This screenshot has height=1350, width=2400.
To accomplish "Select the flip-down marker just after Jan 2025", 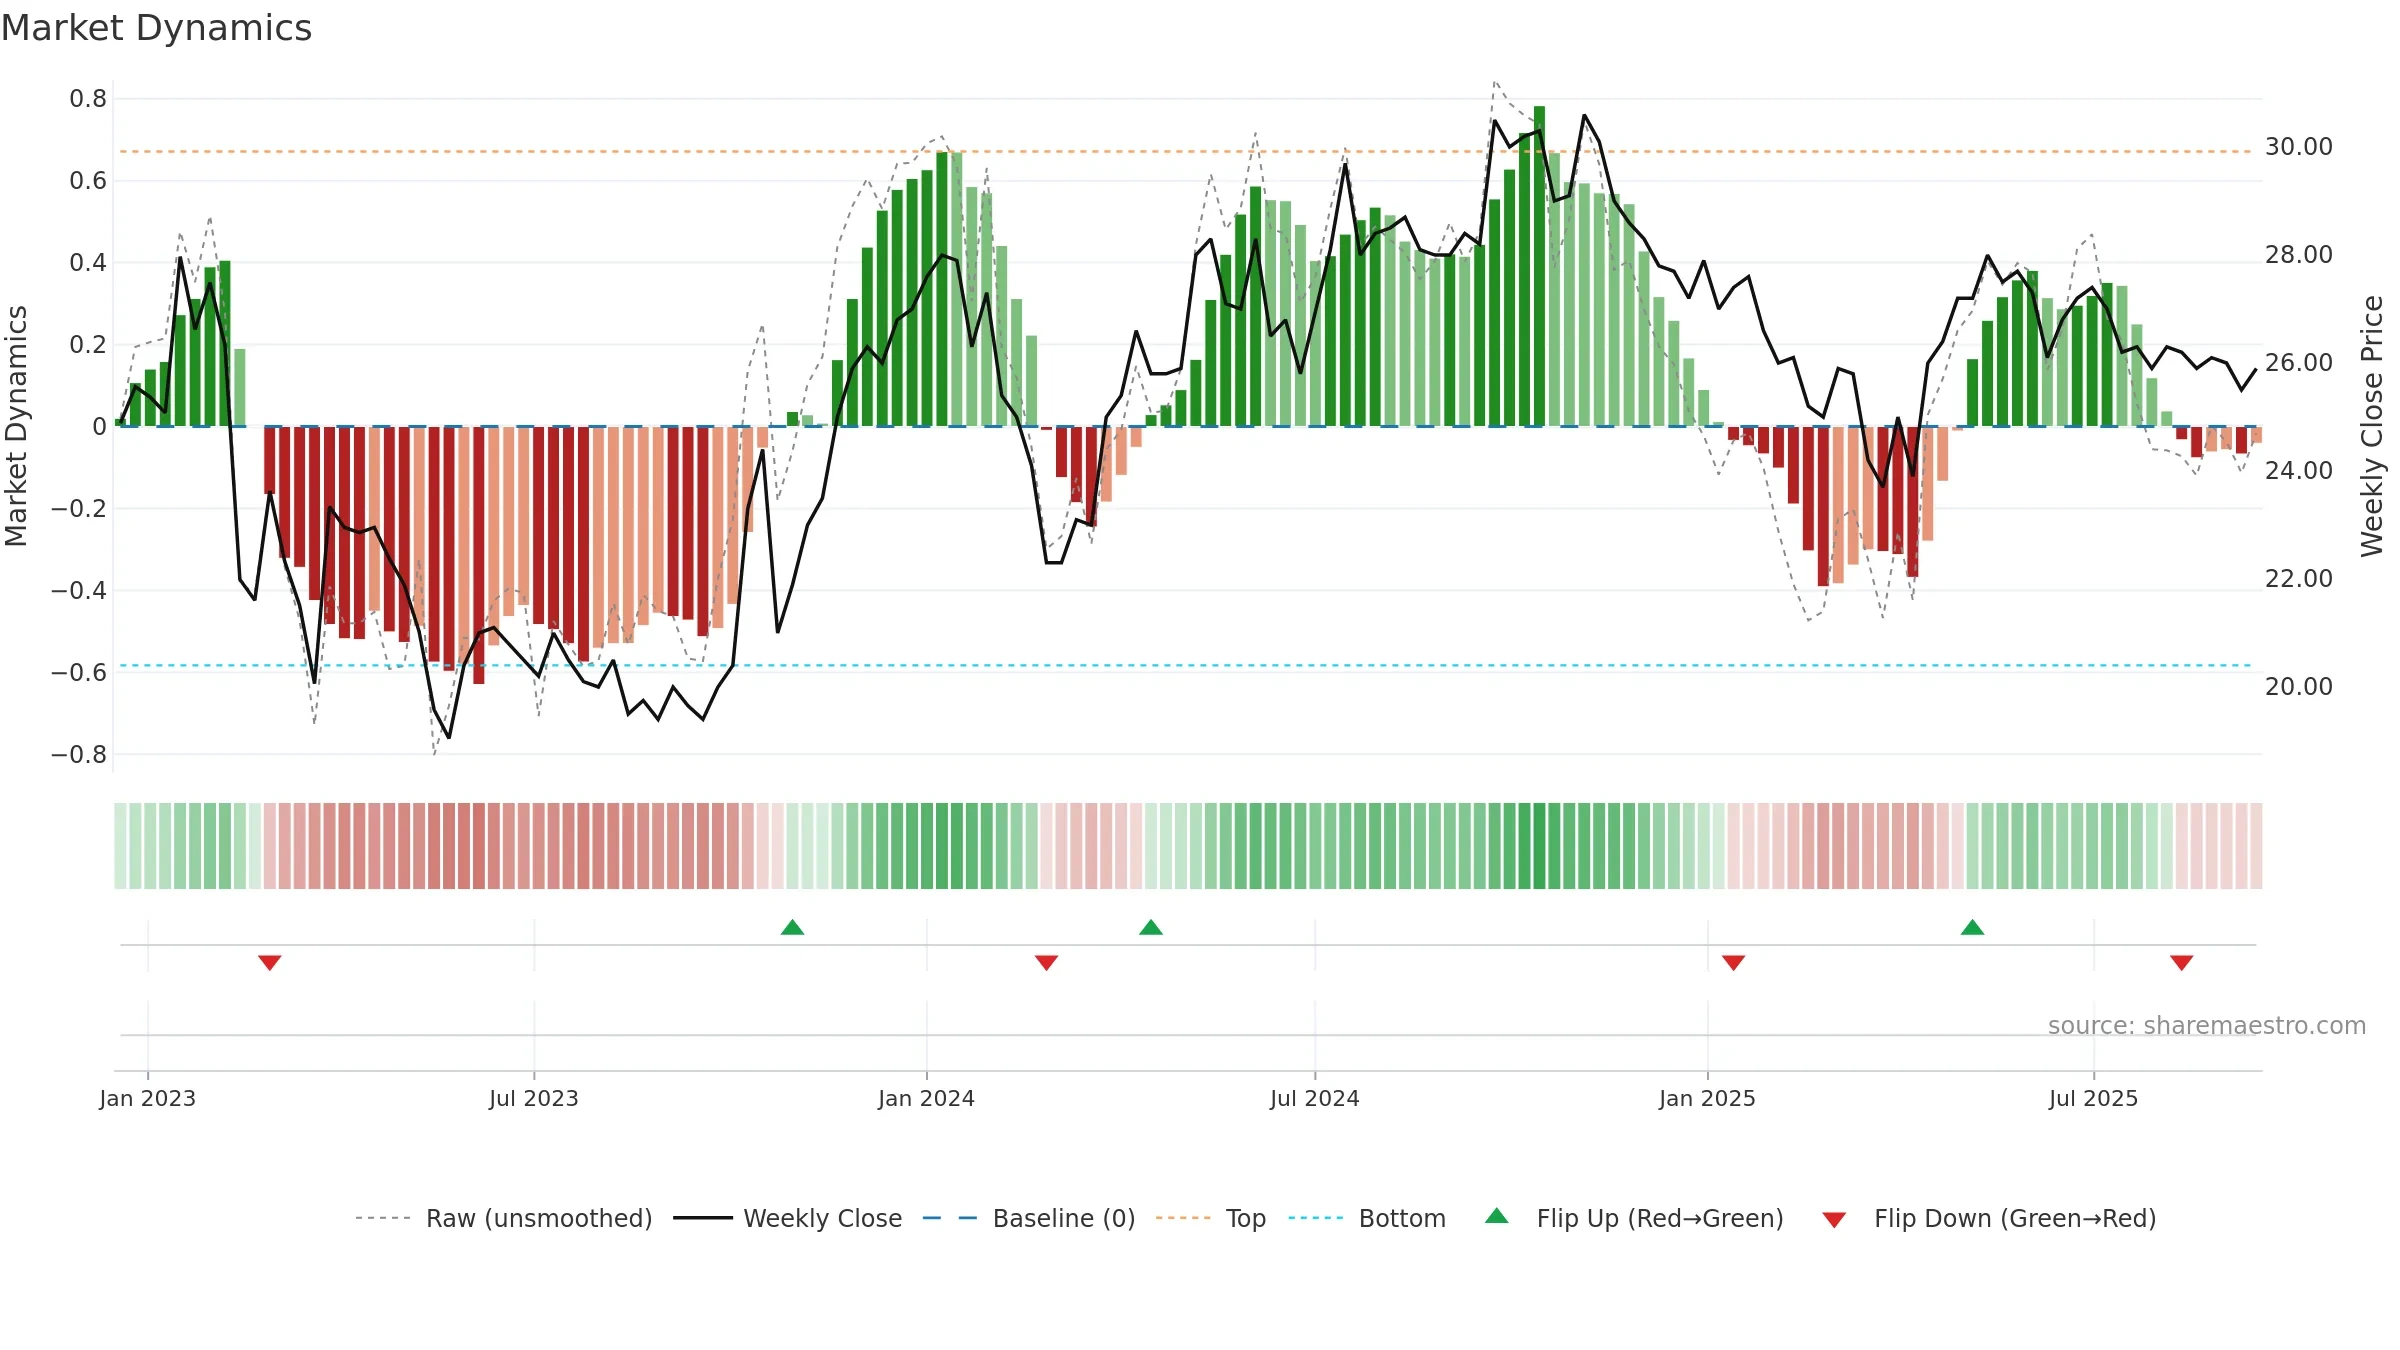I will [1734, 962].
